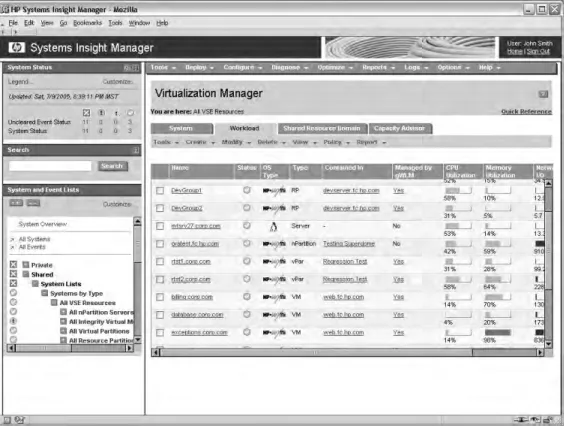This screenshot has width=566, height=426.
Task: Click the icon next to All Virtual Partitions
Action: [x=63, y=331]
